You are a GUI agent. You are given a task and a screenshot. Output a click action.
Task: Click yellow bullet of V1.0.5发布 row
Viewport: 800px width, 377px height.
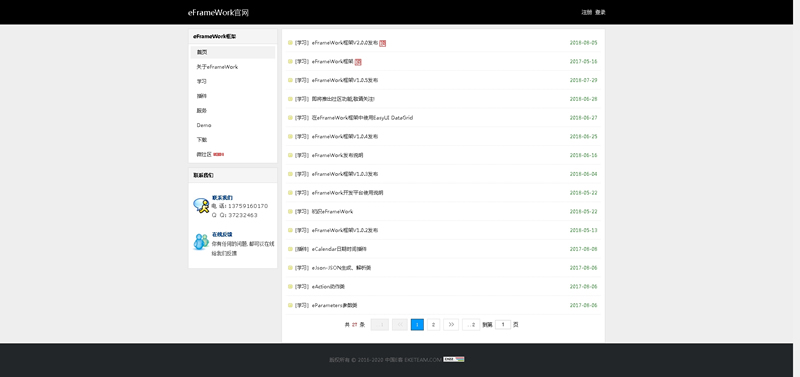290,80
